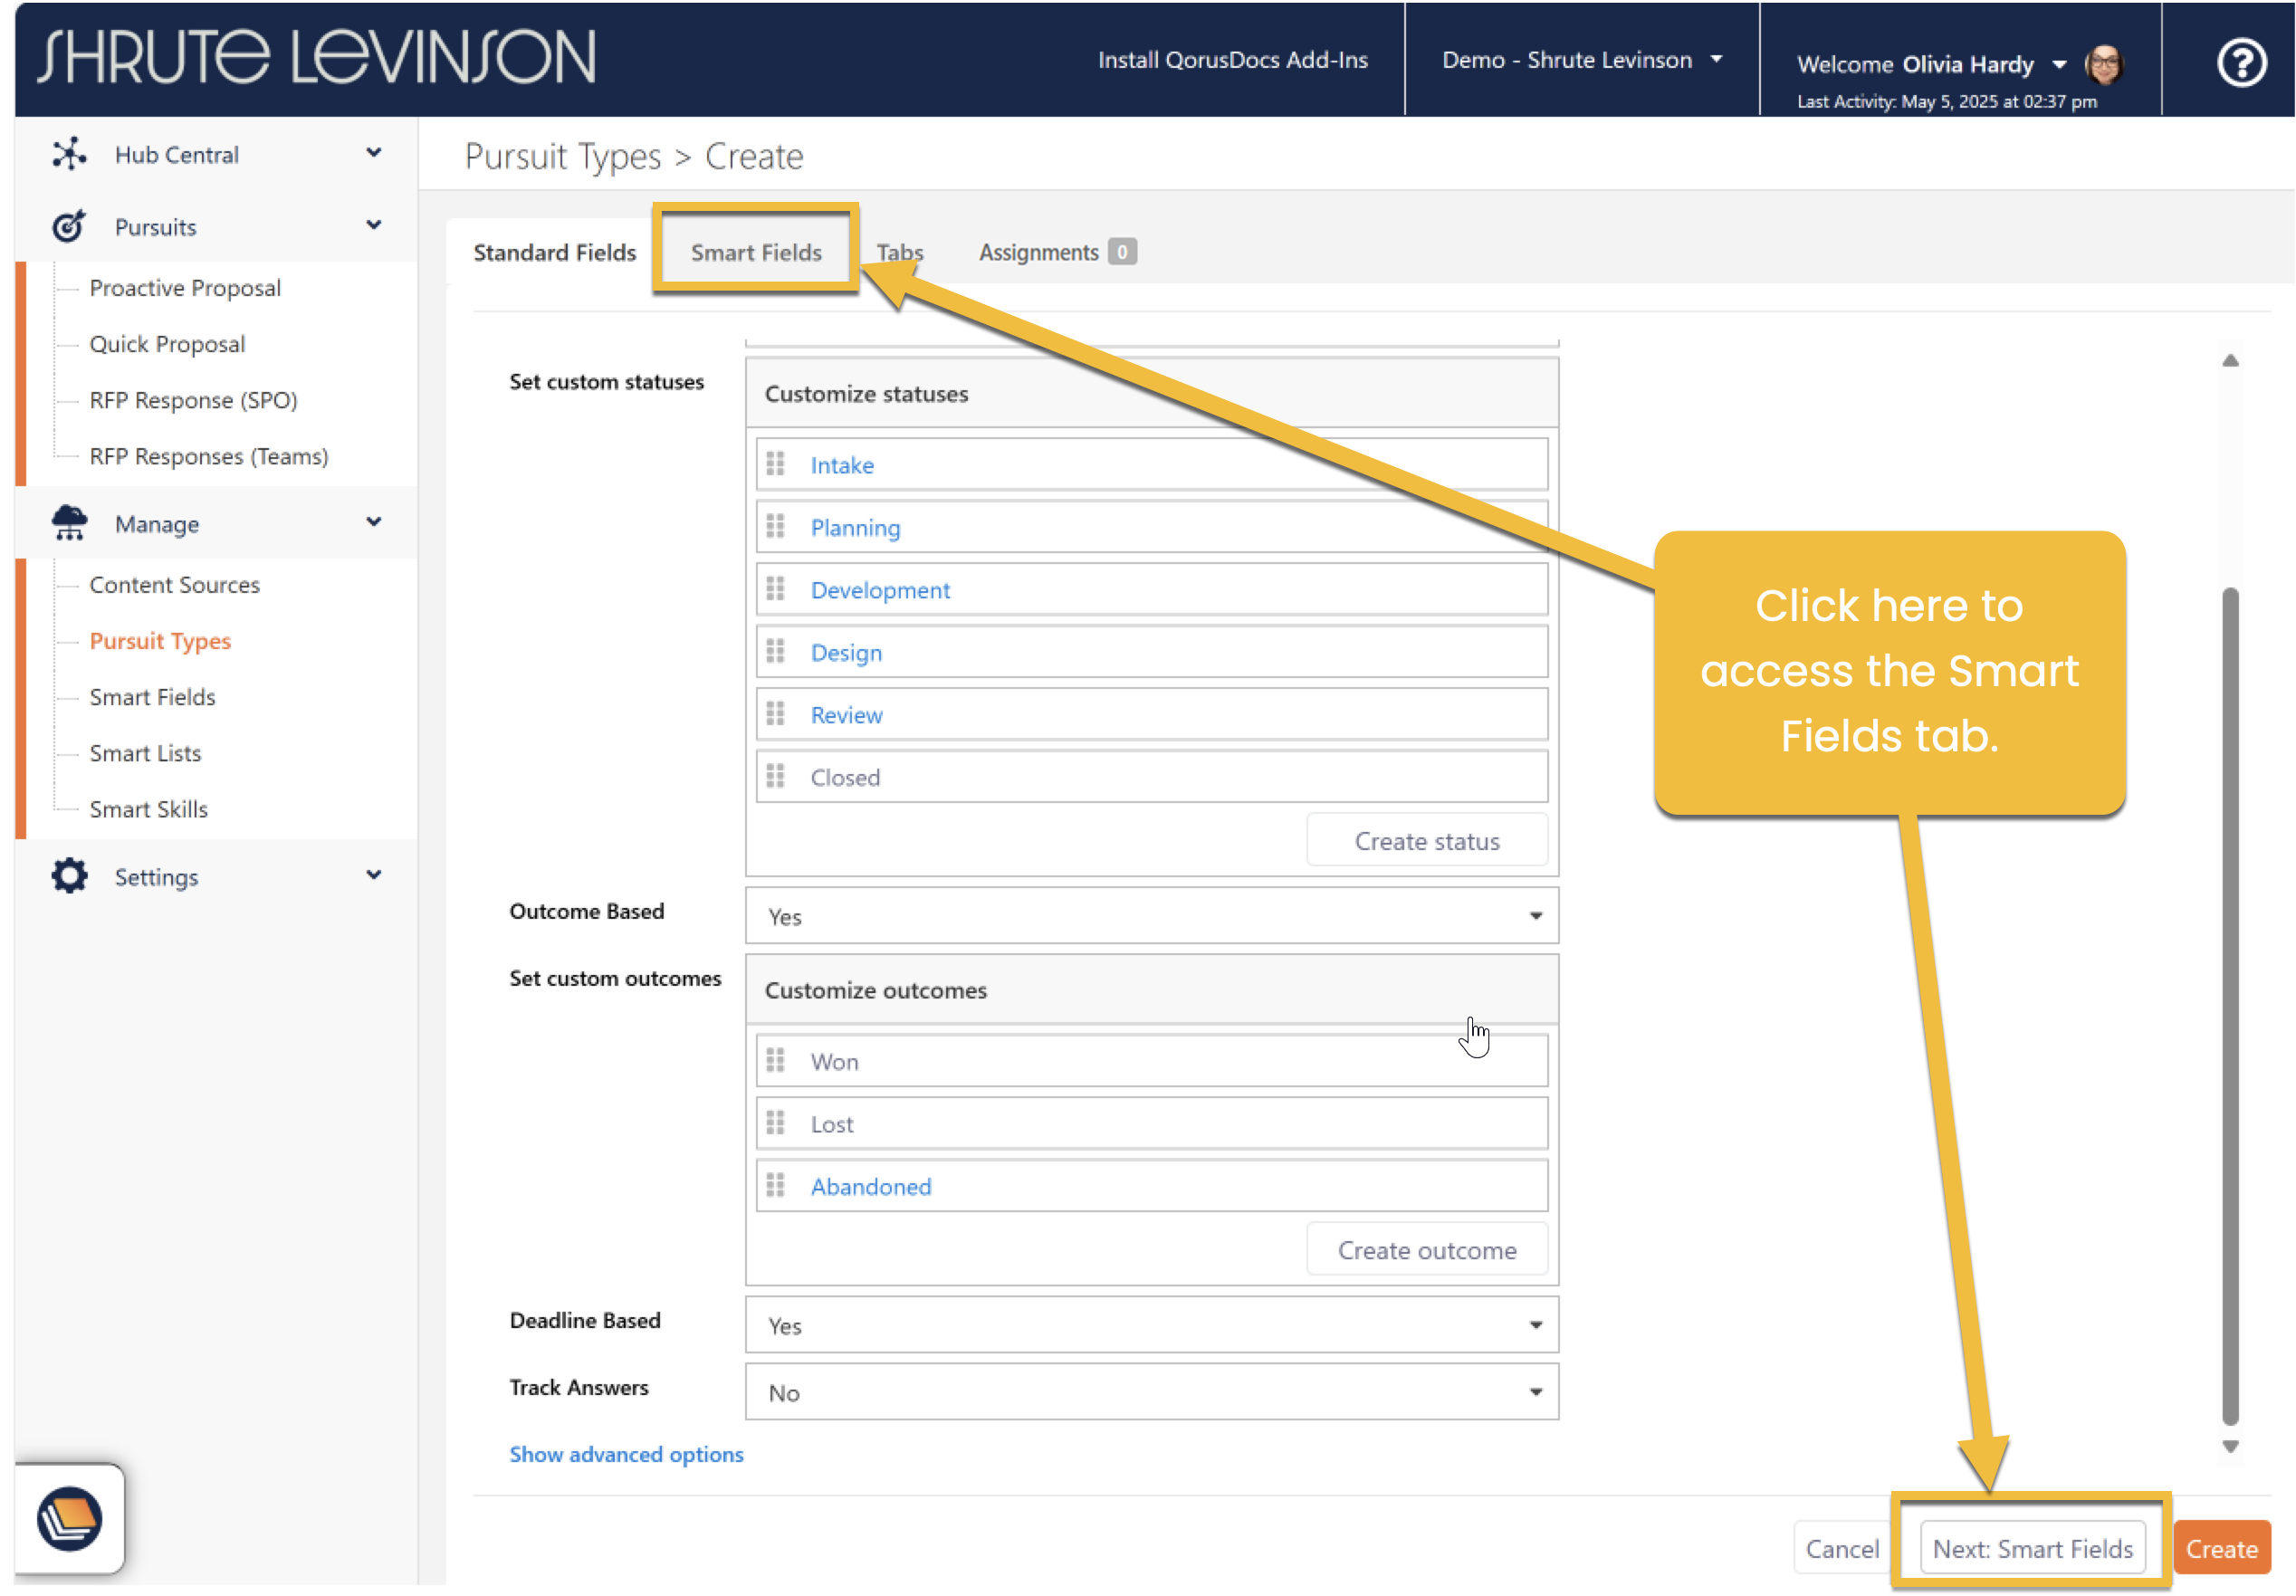Click the Abandoned outcome drag handle

775,1185
